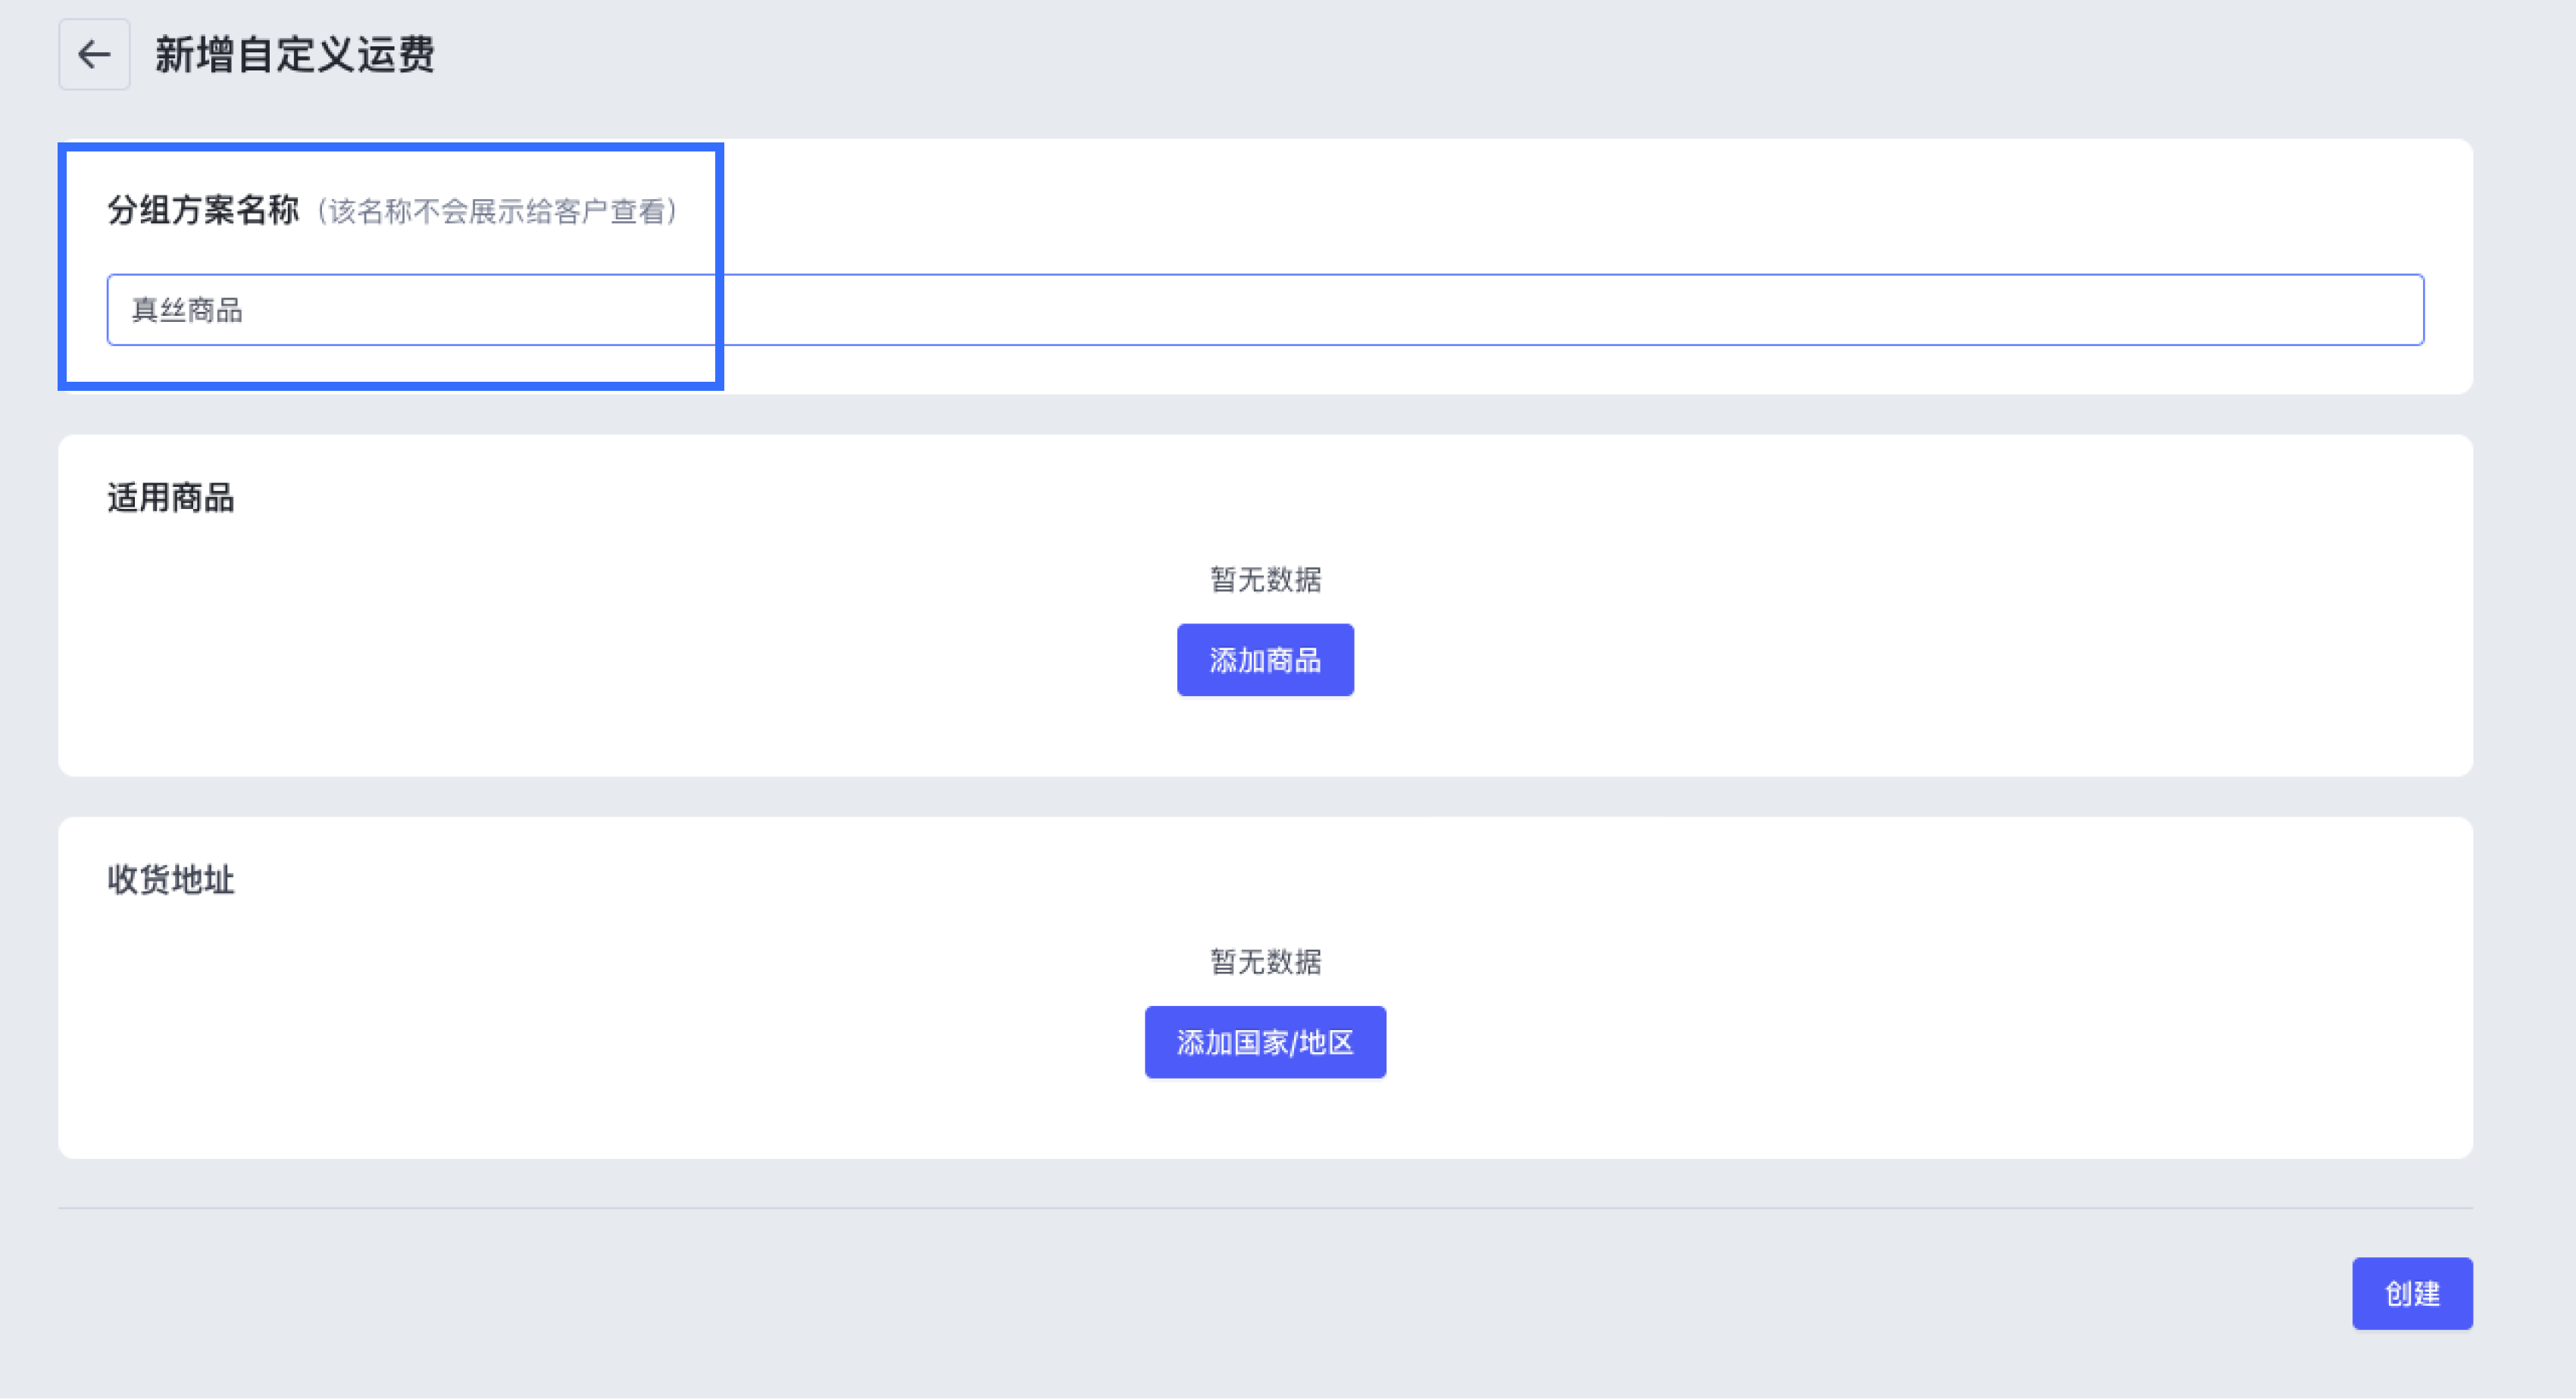This screenshot has width=2576, height=1399.
Task: Click the divider line above the 创建 button
Action: click(1265, 1208)
